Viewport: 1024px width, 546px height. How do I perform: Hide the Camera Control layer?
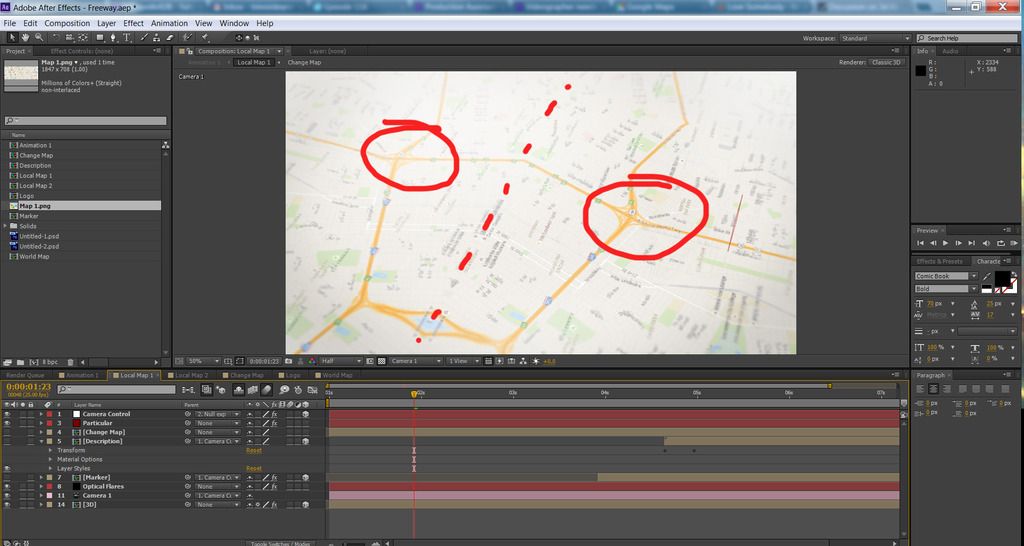(x=7, y=414)
